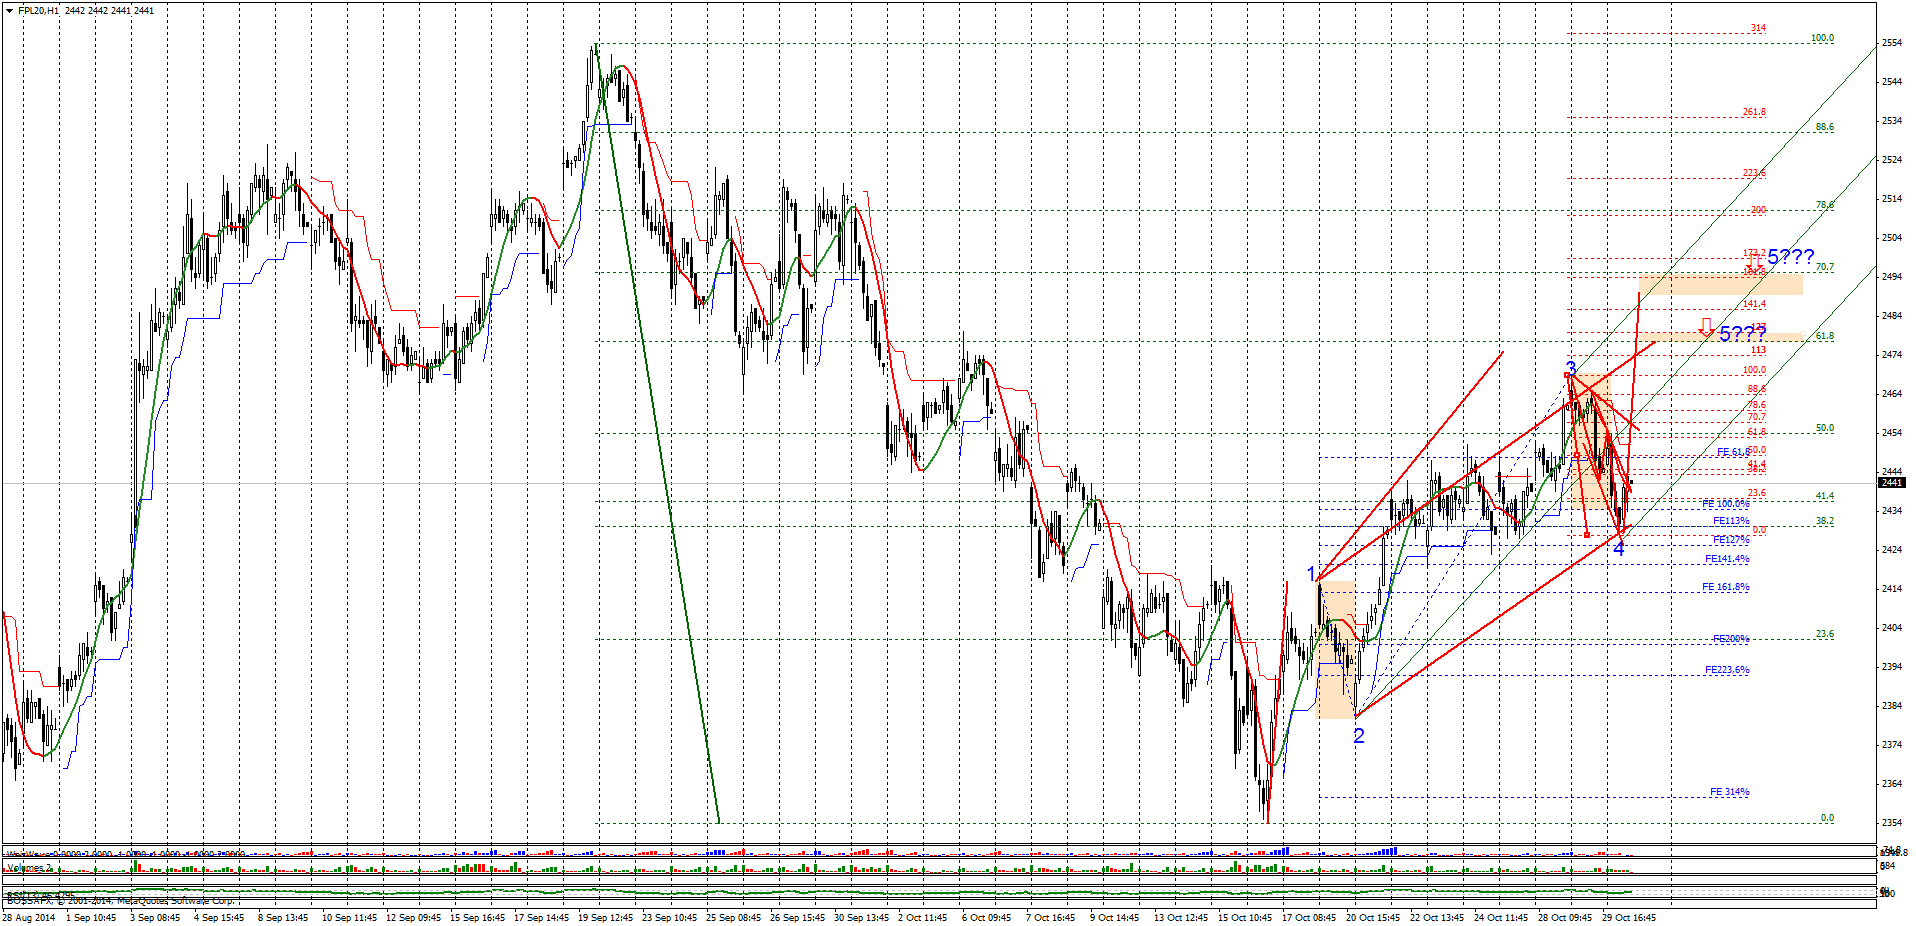This screenshot has height=926, width=1916.
Task: Click the red down arrow beside lower 5???
Action: point(1707,327)
